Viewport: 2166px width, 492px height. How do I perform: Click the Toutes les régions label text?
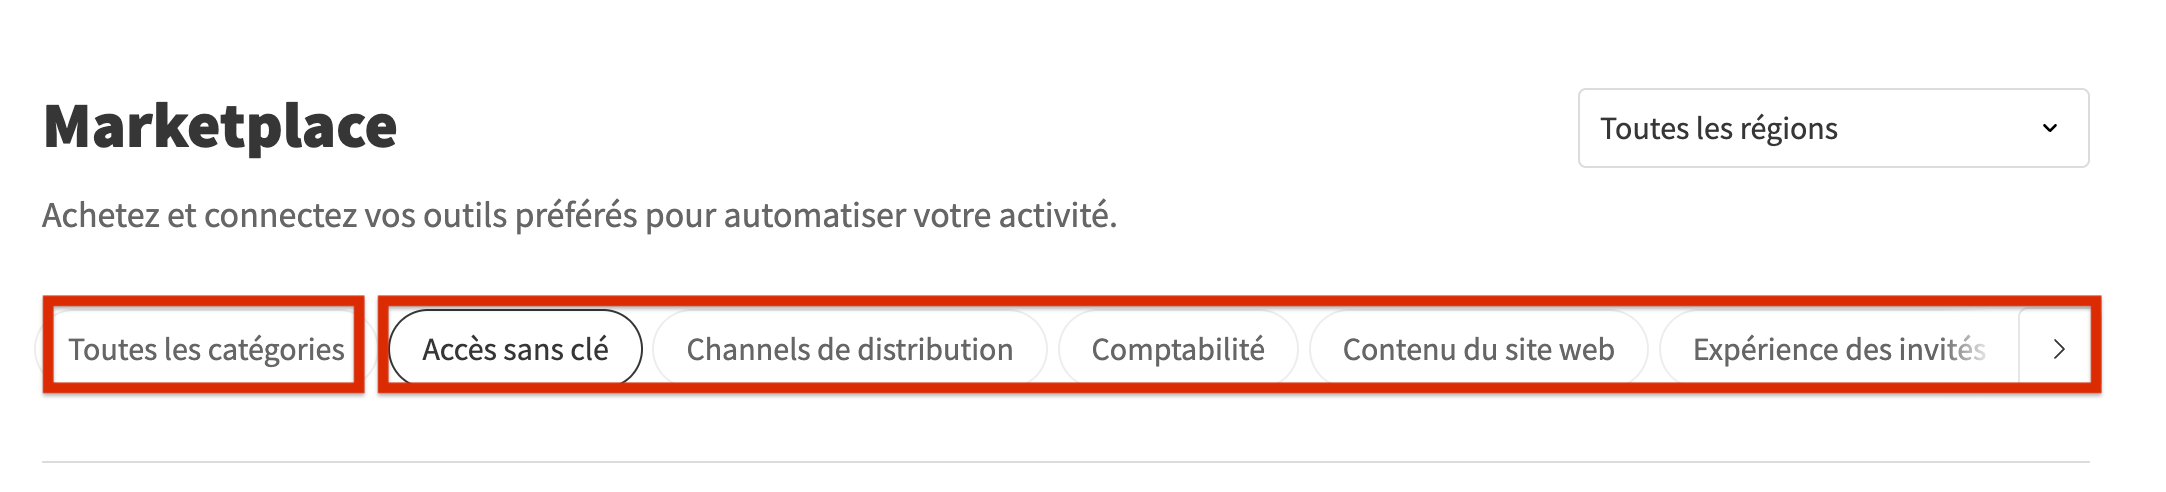coord(1718,129)
